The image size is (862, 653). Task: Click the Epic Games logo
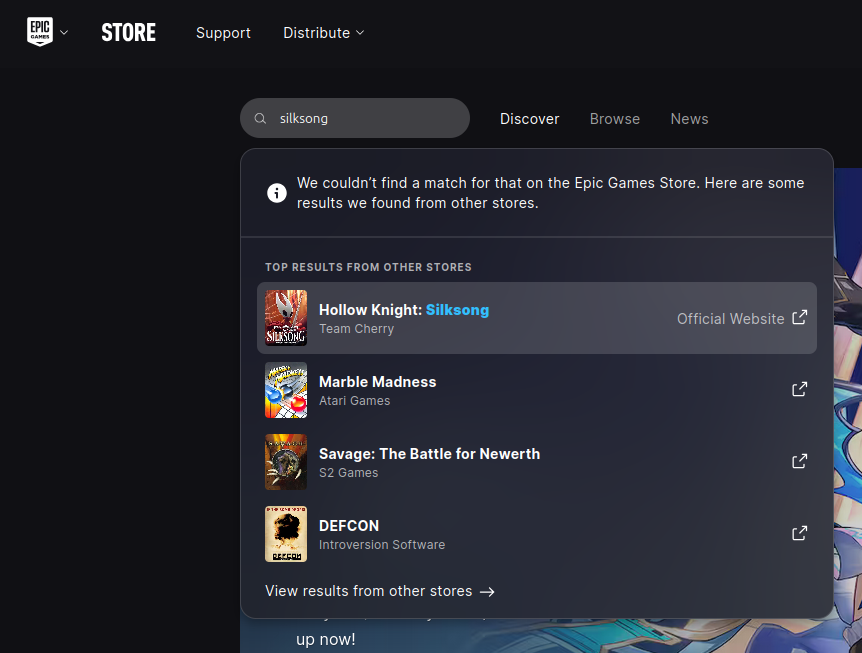tap(40, 32)
